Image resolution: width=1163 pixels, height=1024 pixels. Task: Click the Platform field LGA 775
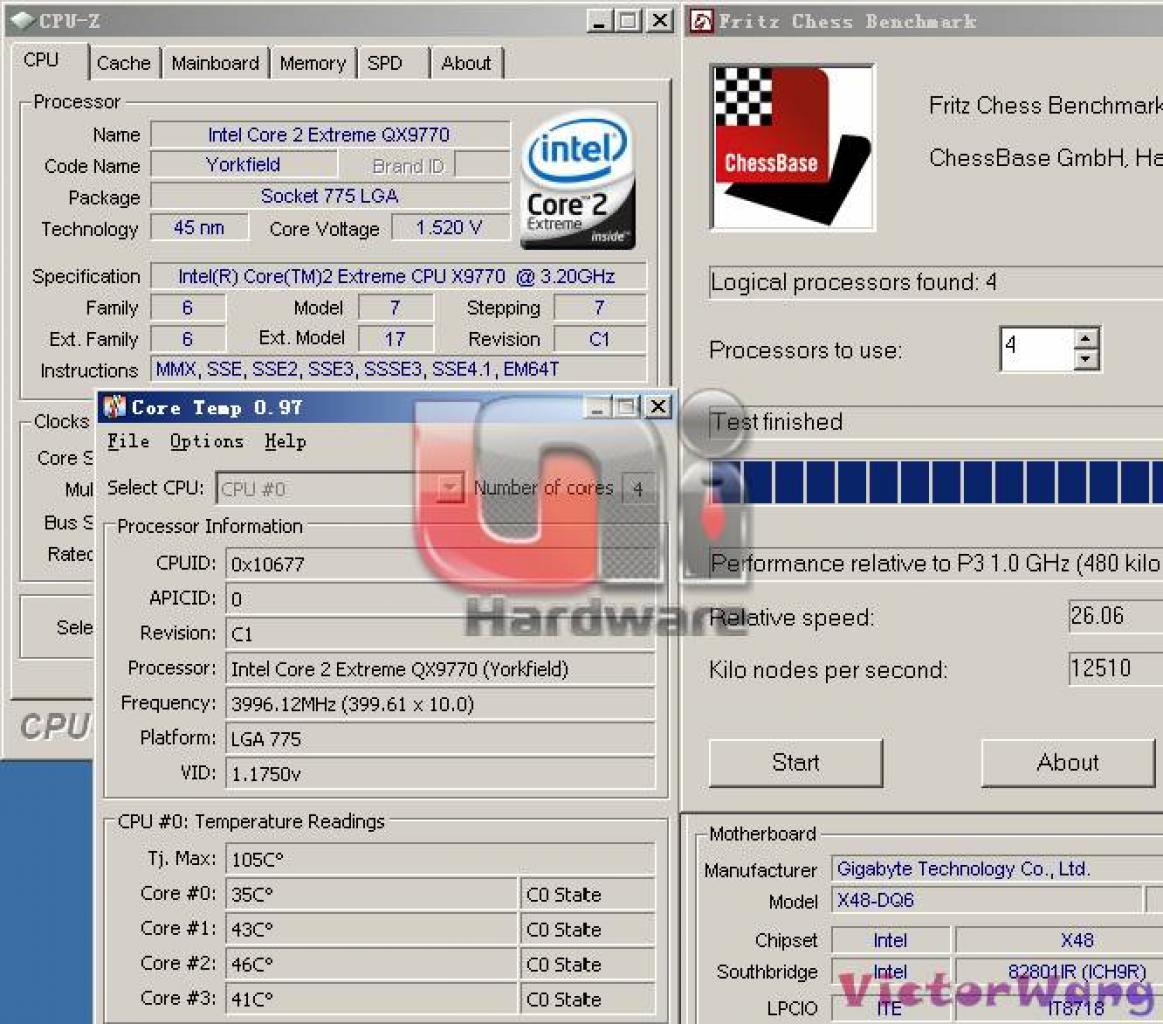coord(440,739)
